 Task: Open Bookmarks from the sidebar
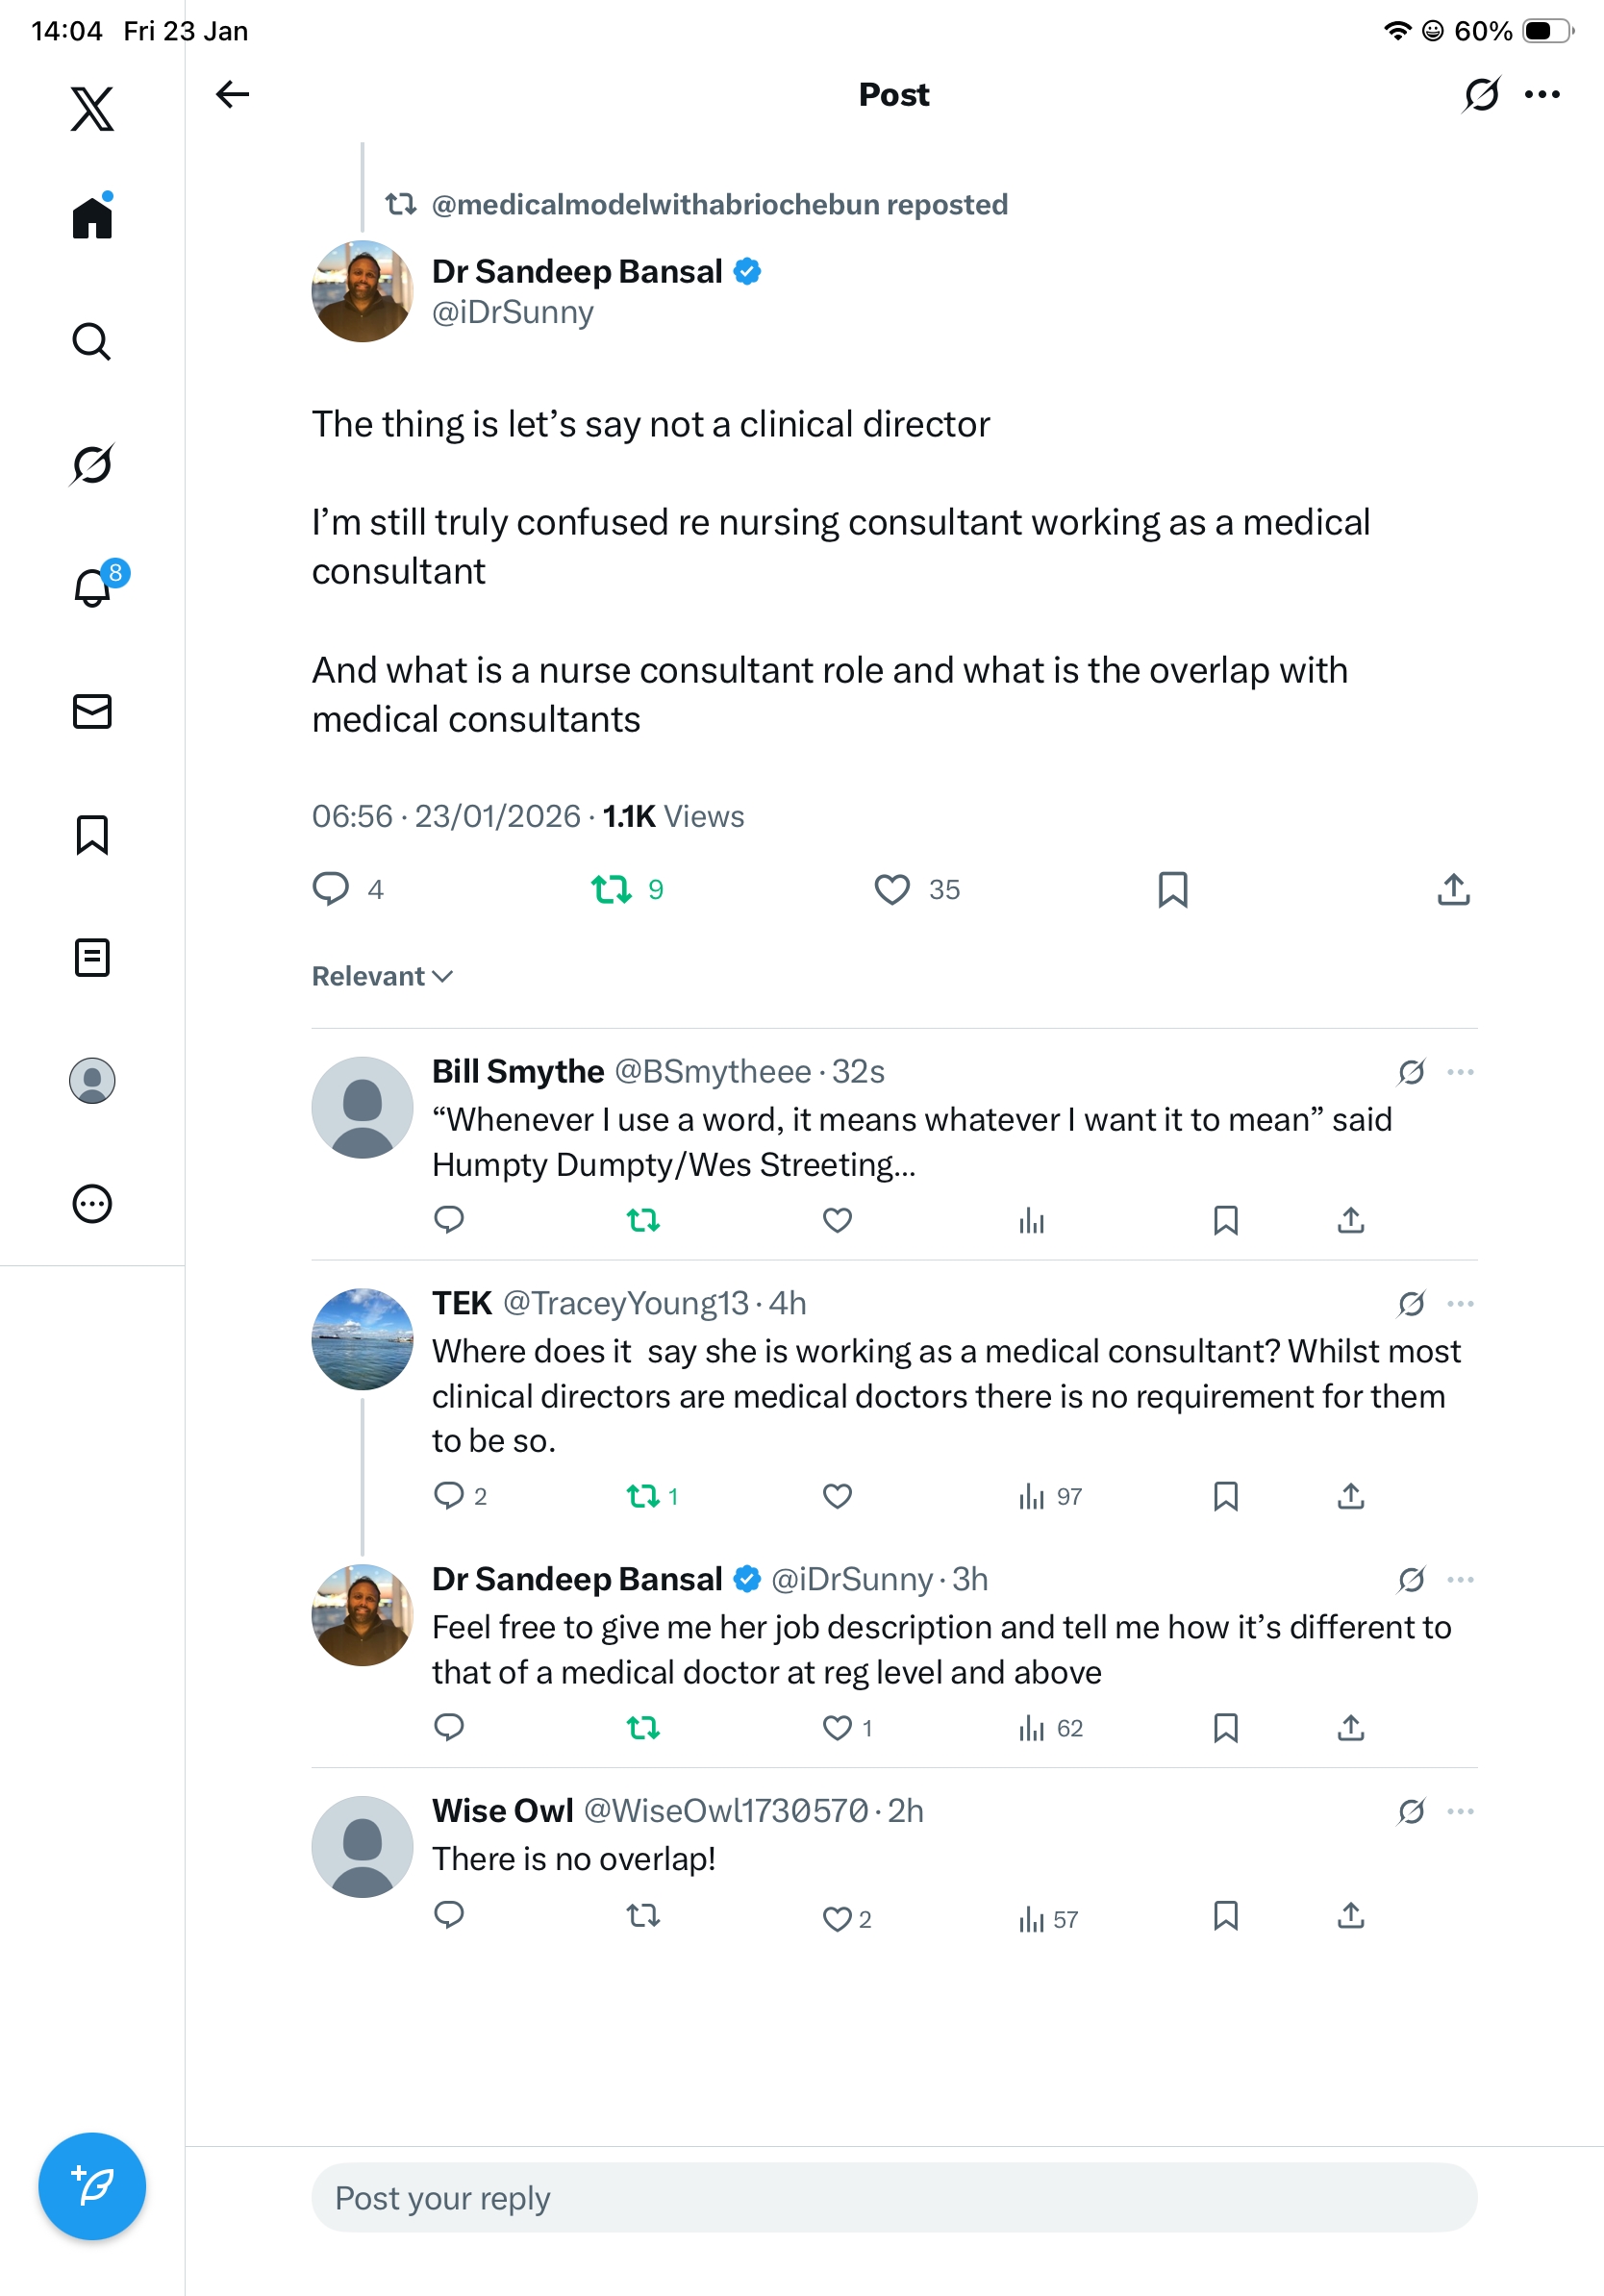pyautogui.click(x=92, y=834)
